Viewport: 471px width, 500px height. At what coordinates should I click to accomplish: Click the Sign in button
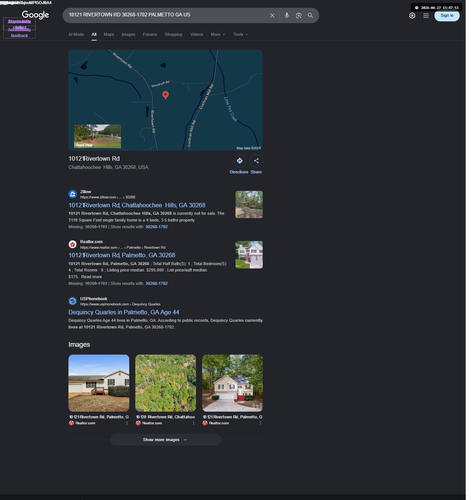point(447,15)
